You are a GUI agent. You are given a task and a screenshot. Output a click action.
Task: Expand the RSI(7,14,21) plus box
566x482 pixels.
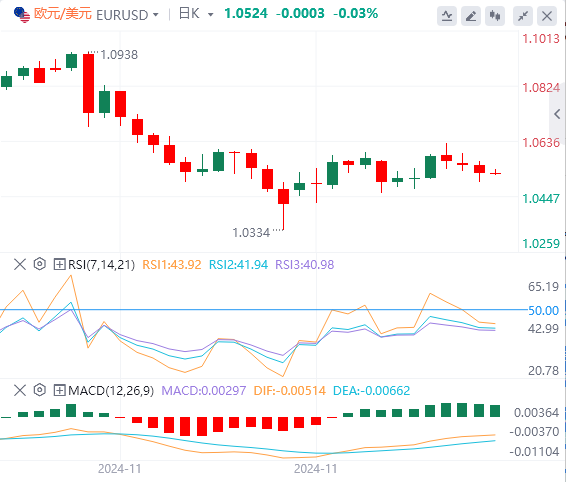[59, 264]
